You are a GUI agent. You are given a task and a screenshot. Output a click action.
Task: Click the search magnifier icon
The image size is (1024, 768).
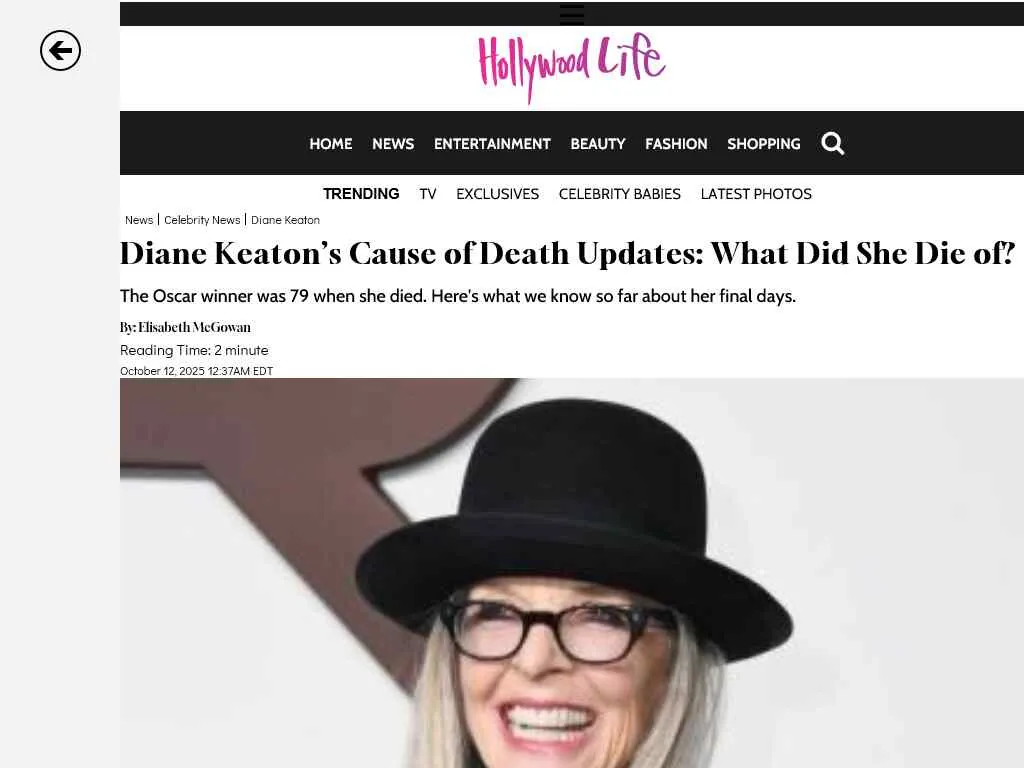(832, 143)
